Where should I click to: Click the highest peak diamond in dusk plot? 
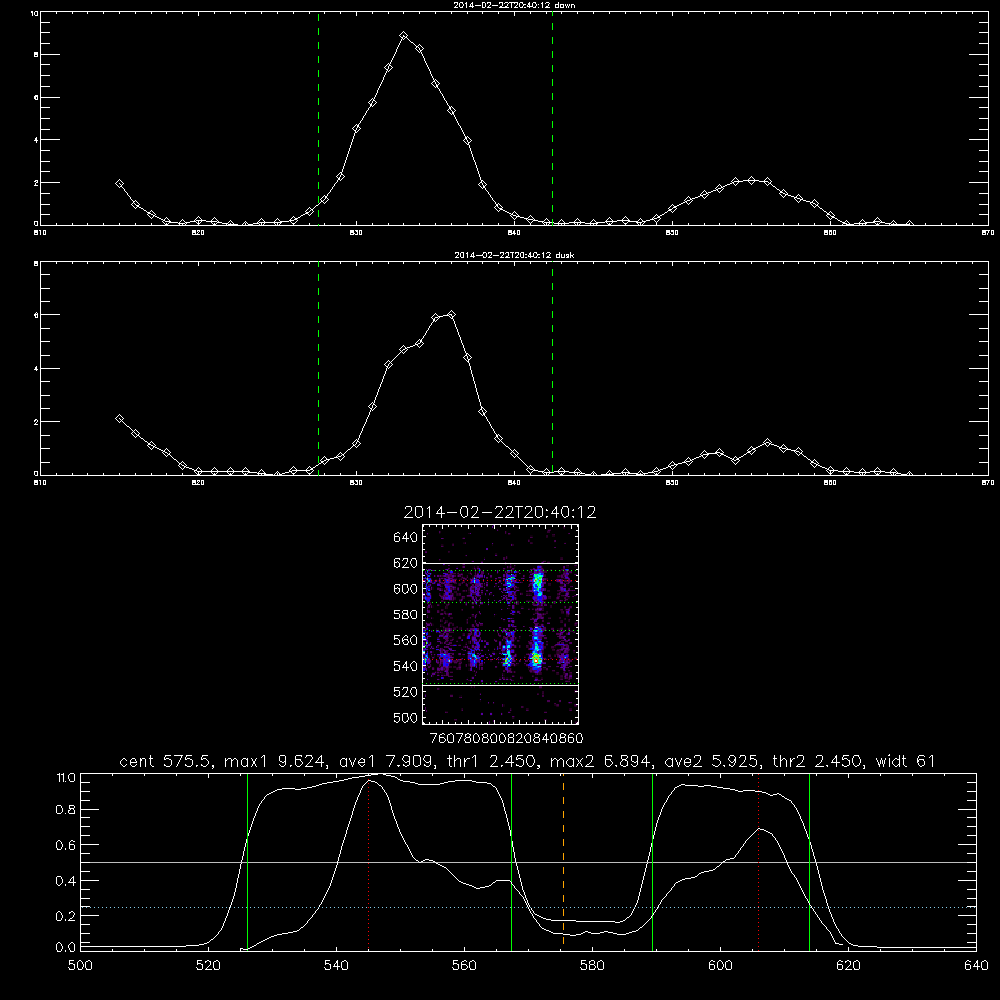click(452, 314)
